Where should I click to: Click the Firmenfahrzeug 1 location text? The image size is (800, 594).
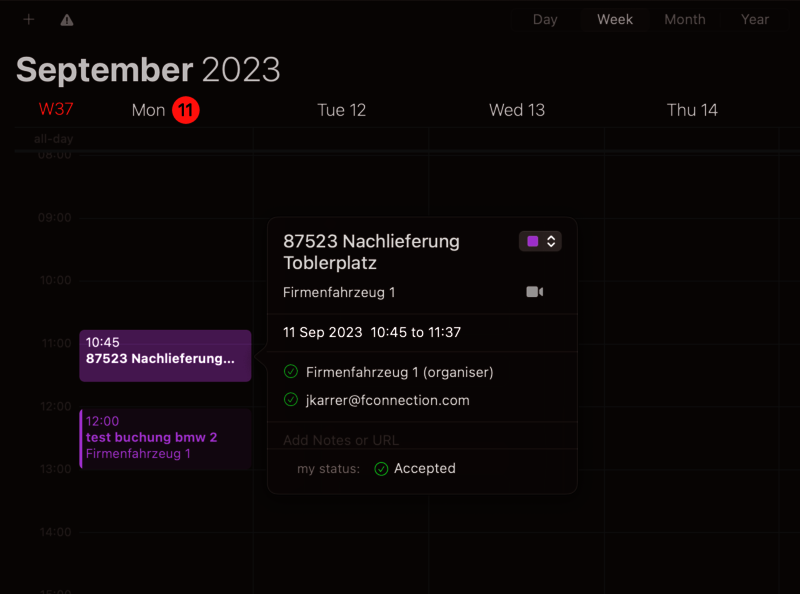pyautogui.click(x=339, y=292)
